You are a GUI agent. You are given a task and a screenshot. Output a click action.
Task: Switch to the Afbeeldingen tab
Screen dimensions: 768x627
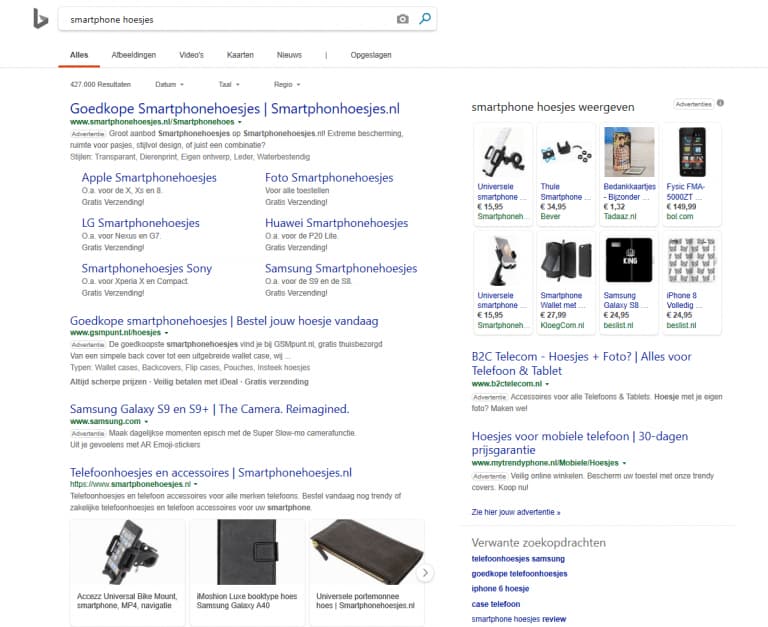tap(134, 55)
